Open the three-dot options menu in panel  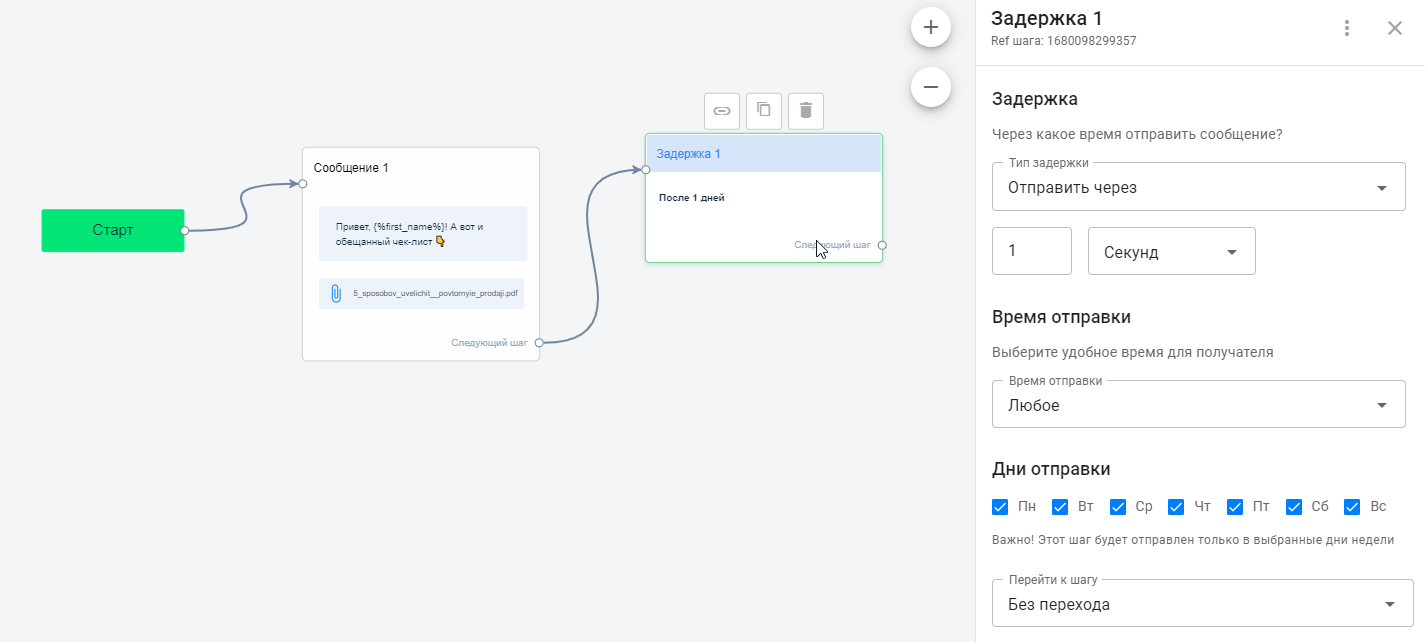1347,28
